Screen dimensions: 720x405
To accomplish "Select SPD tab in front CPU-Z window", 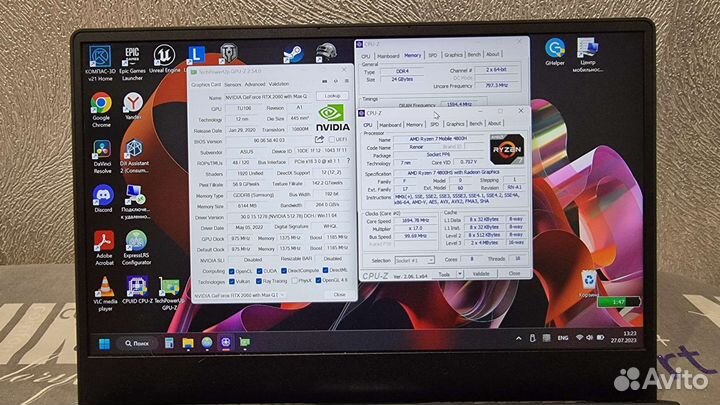I will (434, 124).
